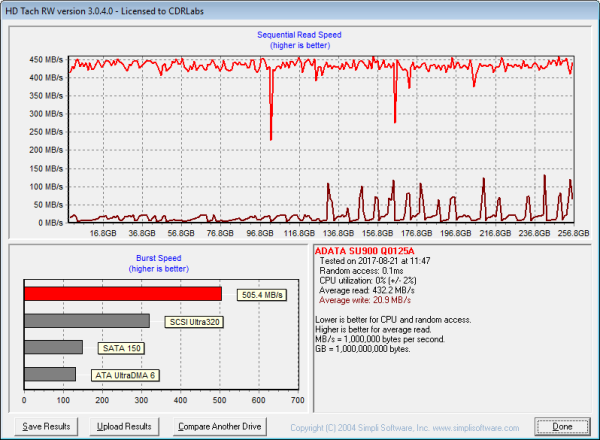Select the red burst speed bar

[123, 294]
